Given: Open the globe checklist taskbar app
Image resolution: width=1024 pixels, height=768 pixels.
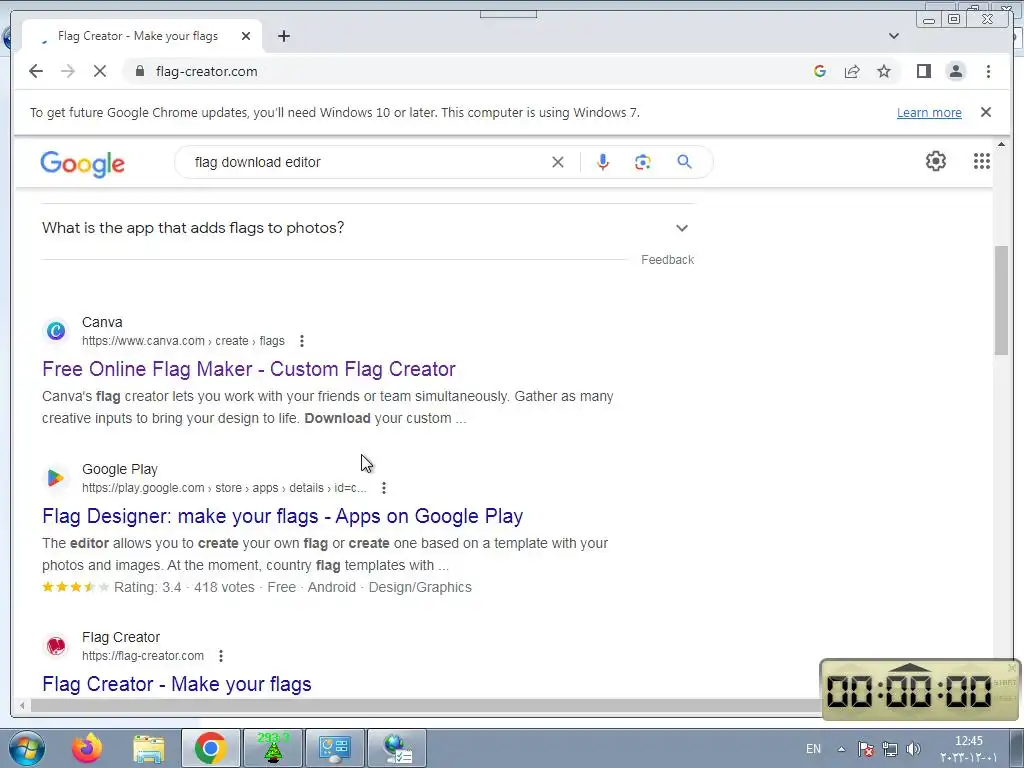Looking at the screenshot, I should [x=397, y=748].
